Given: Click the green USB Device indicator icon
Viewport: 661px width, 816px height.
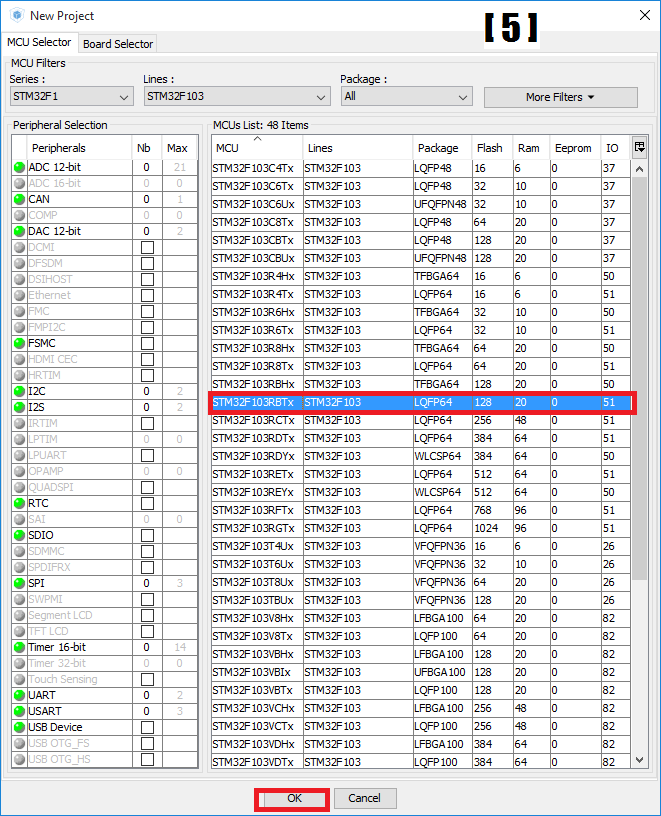Looking at the screenshot, I should [x=19, y=728].
